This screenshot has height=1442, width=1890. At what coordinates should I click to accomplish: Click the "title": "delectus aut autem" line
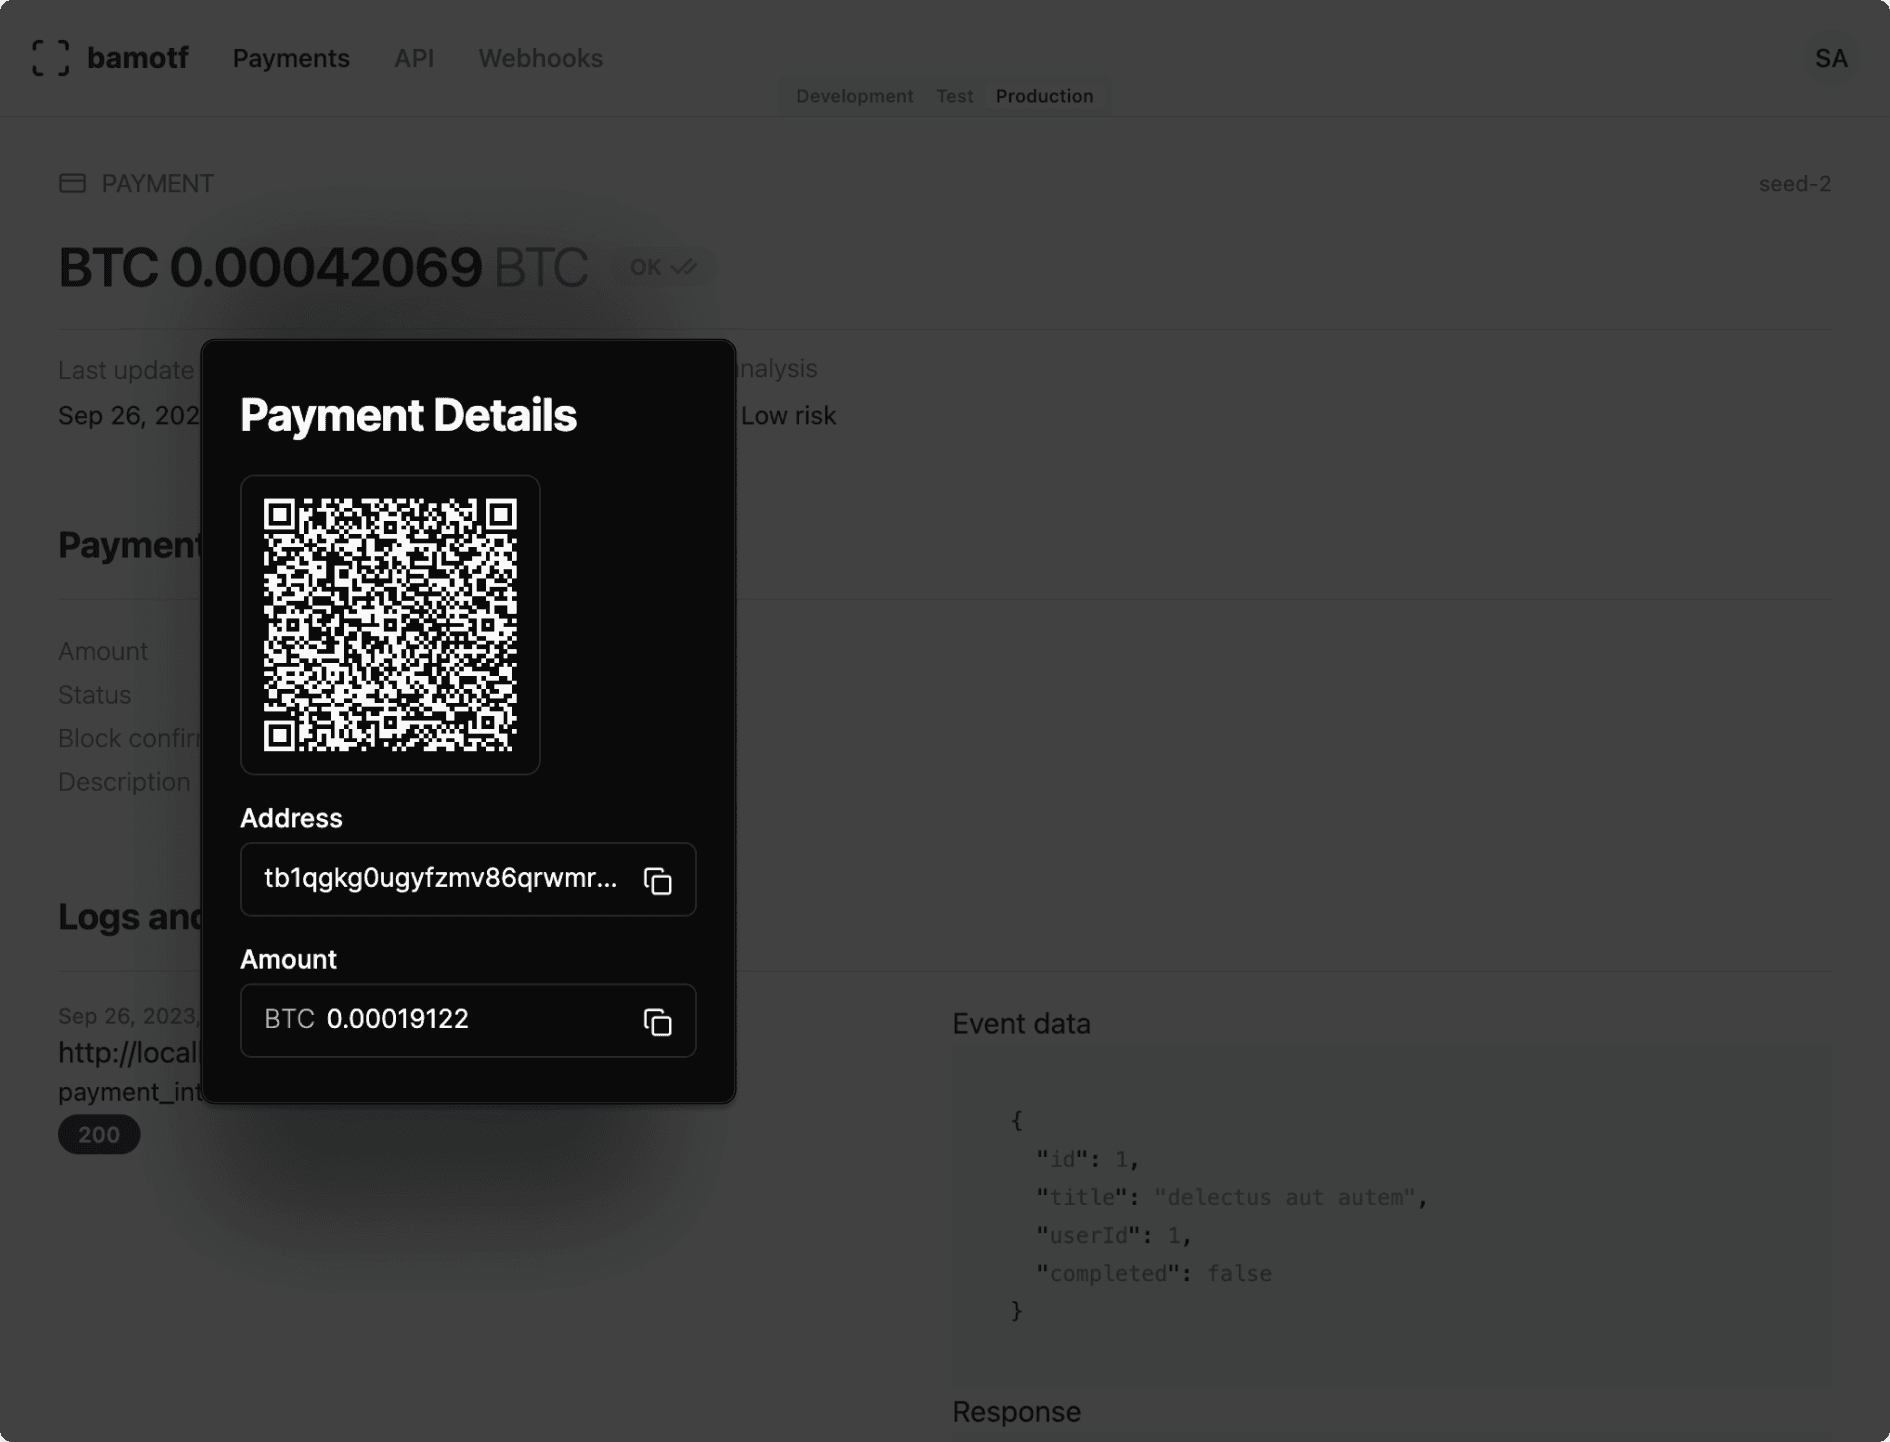click(x=1232, y=1197)
